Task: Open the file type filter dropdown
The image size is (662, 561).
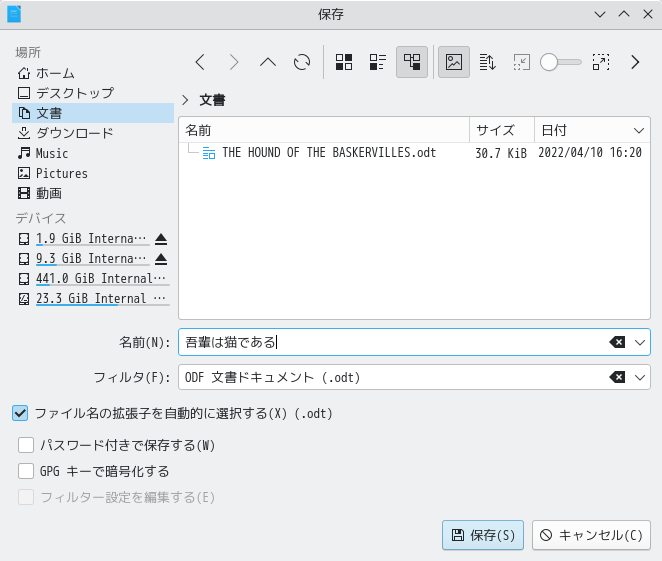Action: (x=640, y=377)
